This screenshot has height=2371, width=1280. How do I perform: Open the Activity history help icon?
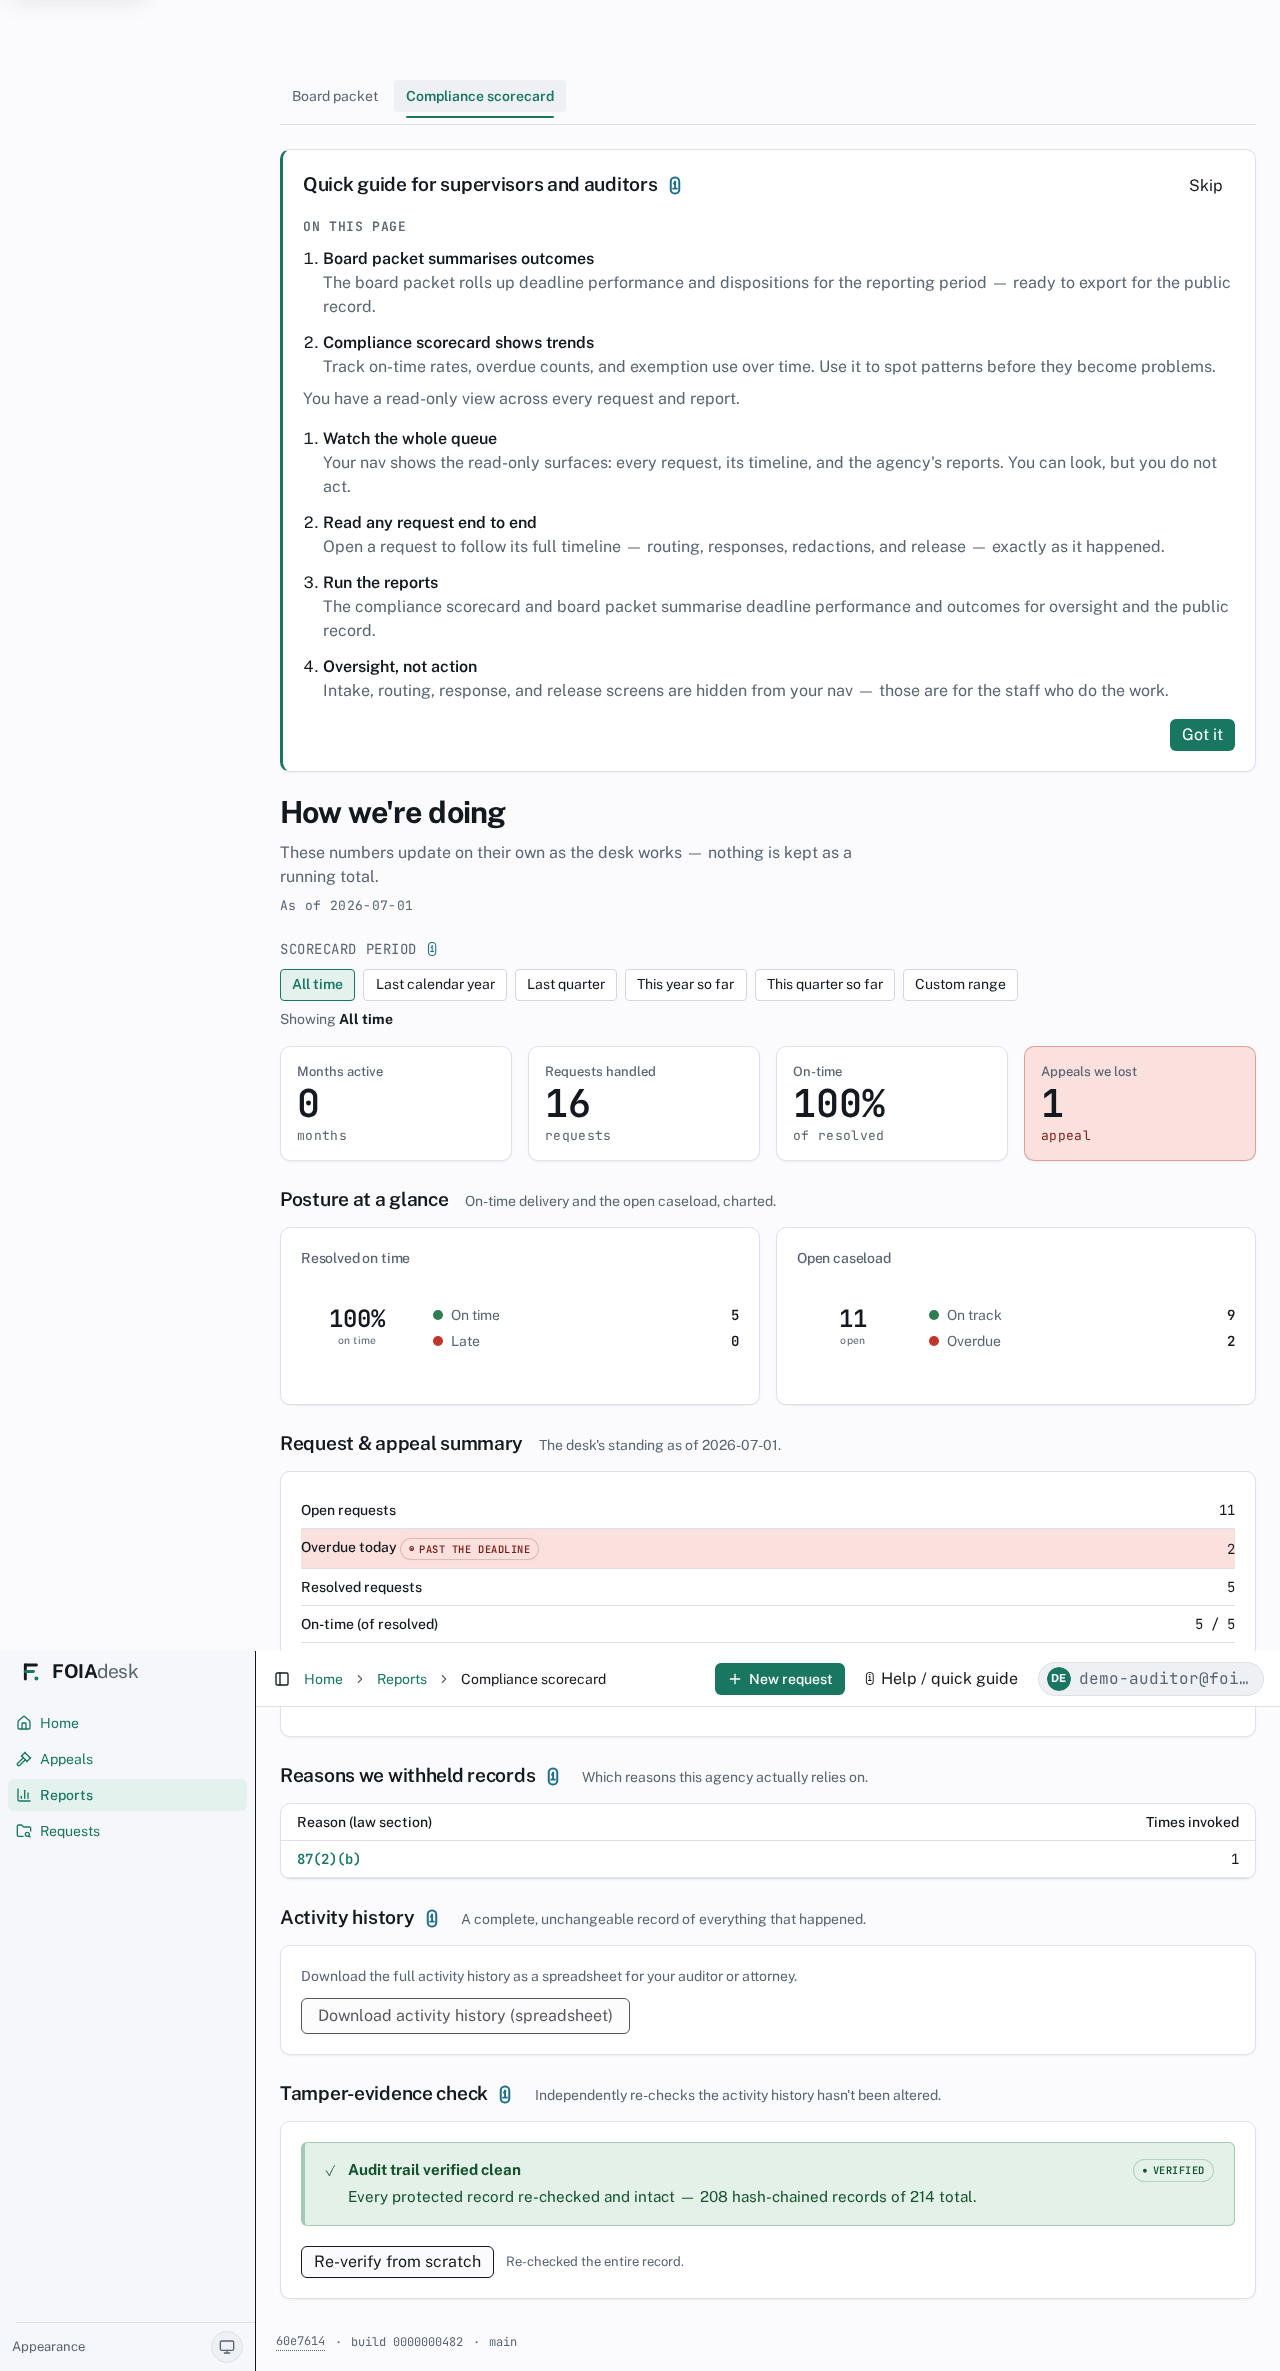coord(432,1918)
